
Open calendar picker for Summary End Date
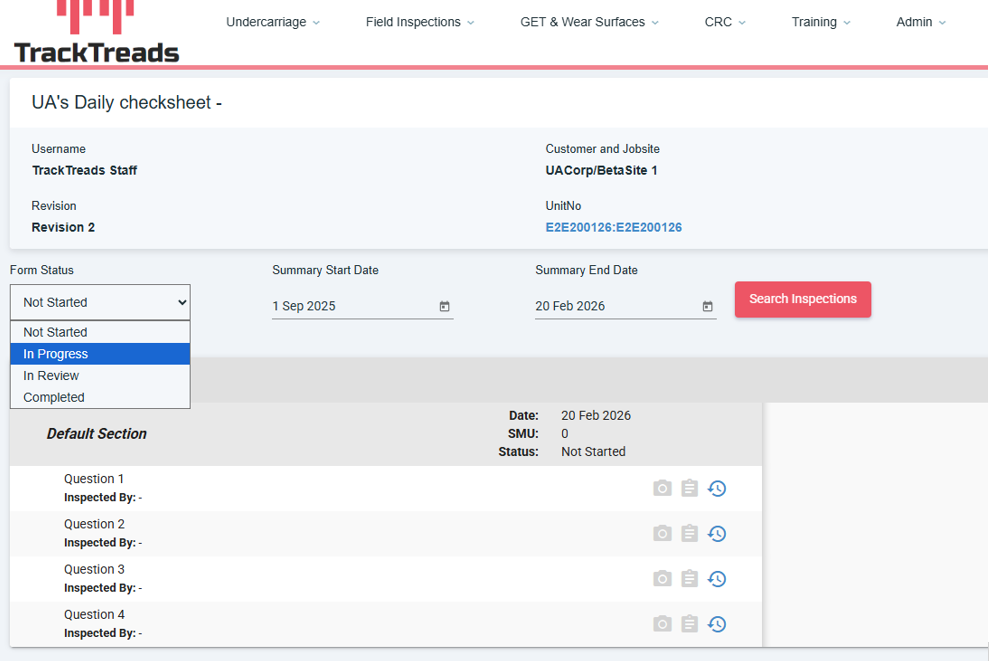[707, 306]
